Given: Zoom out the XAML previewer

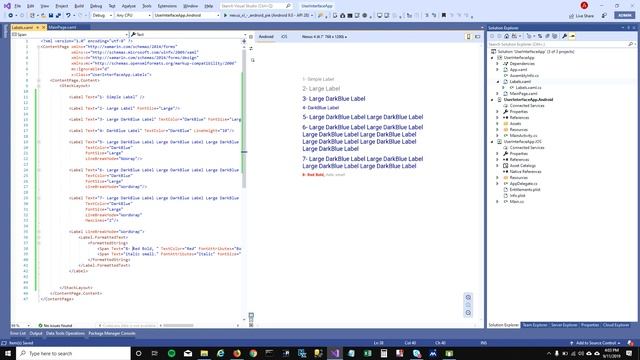Looking at the screenshot, I should click(468, 313).
